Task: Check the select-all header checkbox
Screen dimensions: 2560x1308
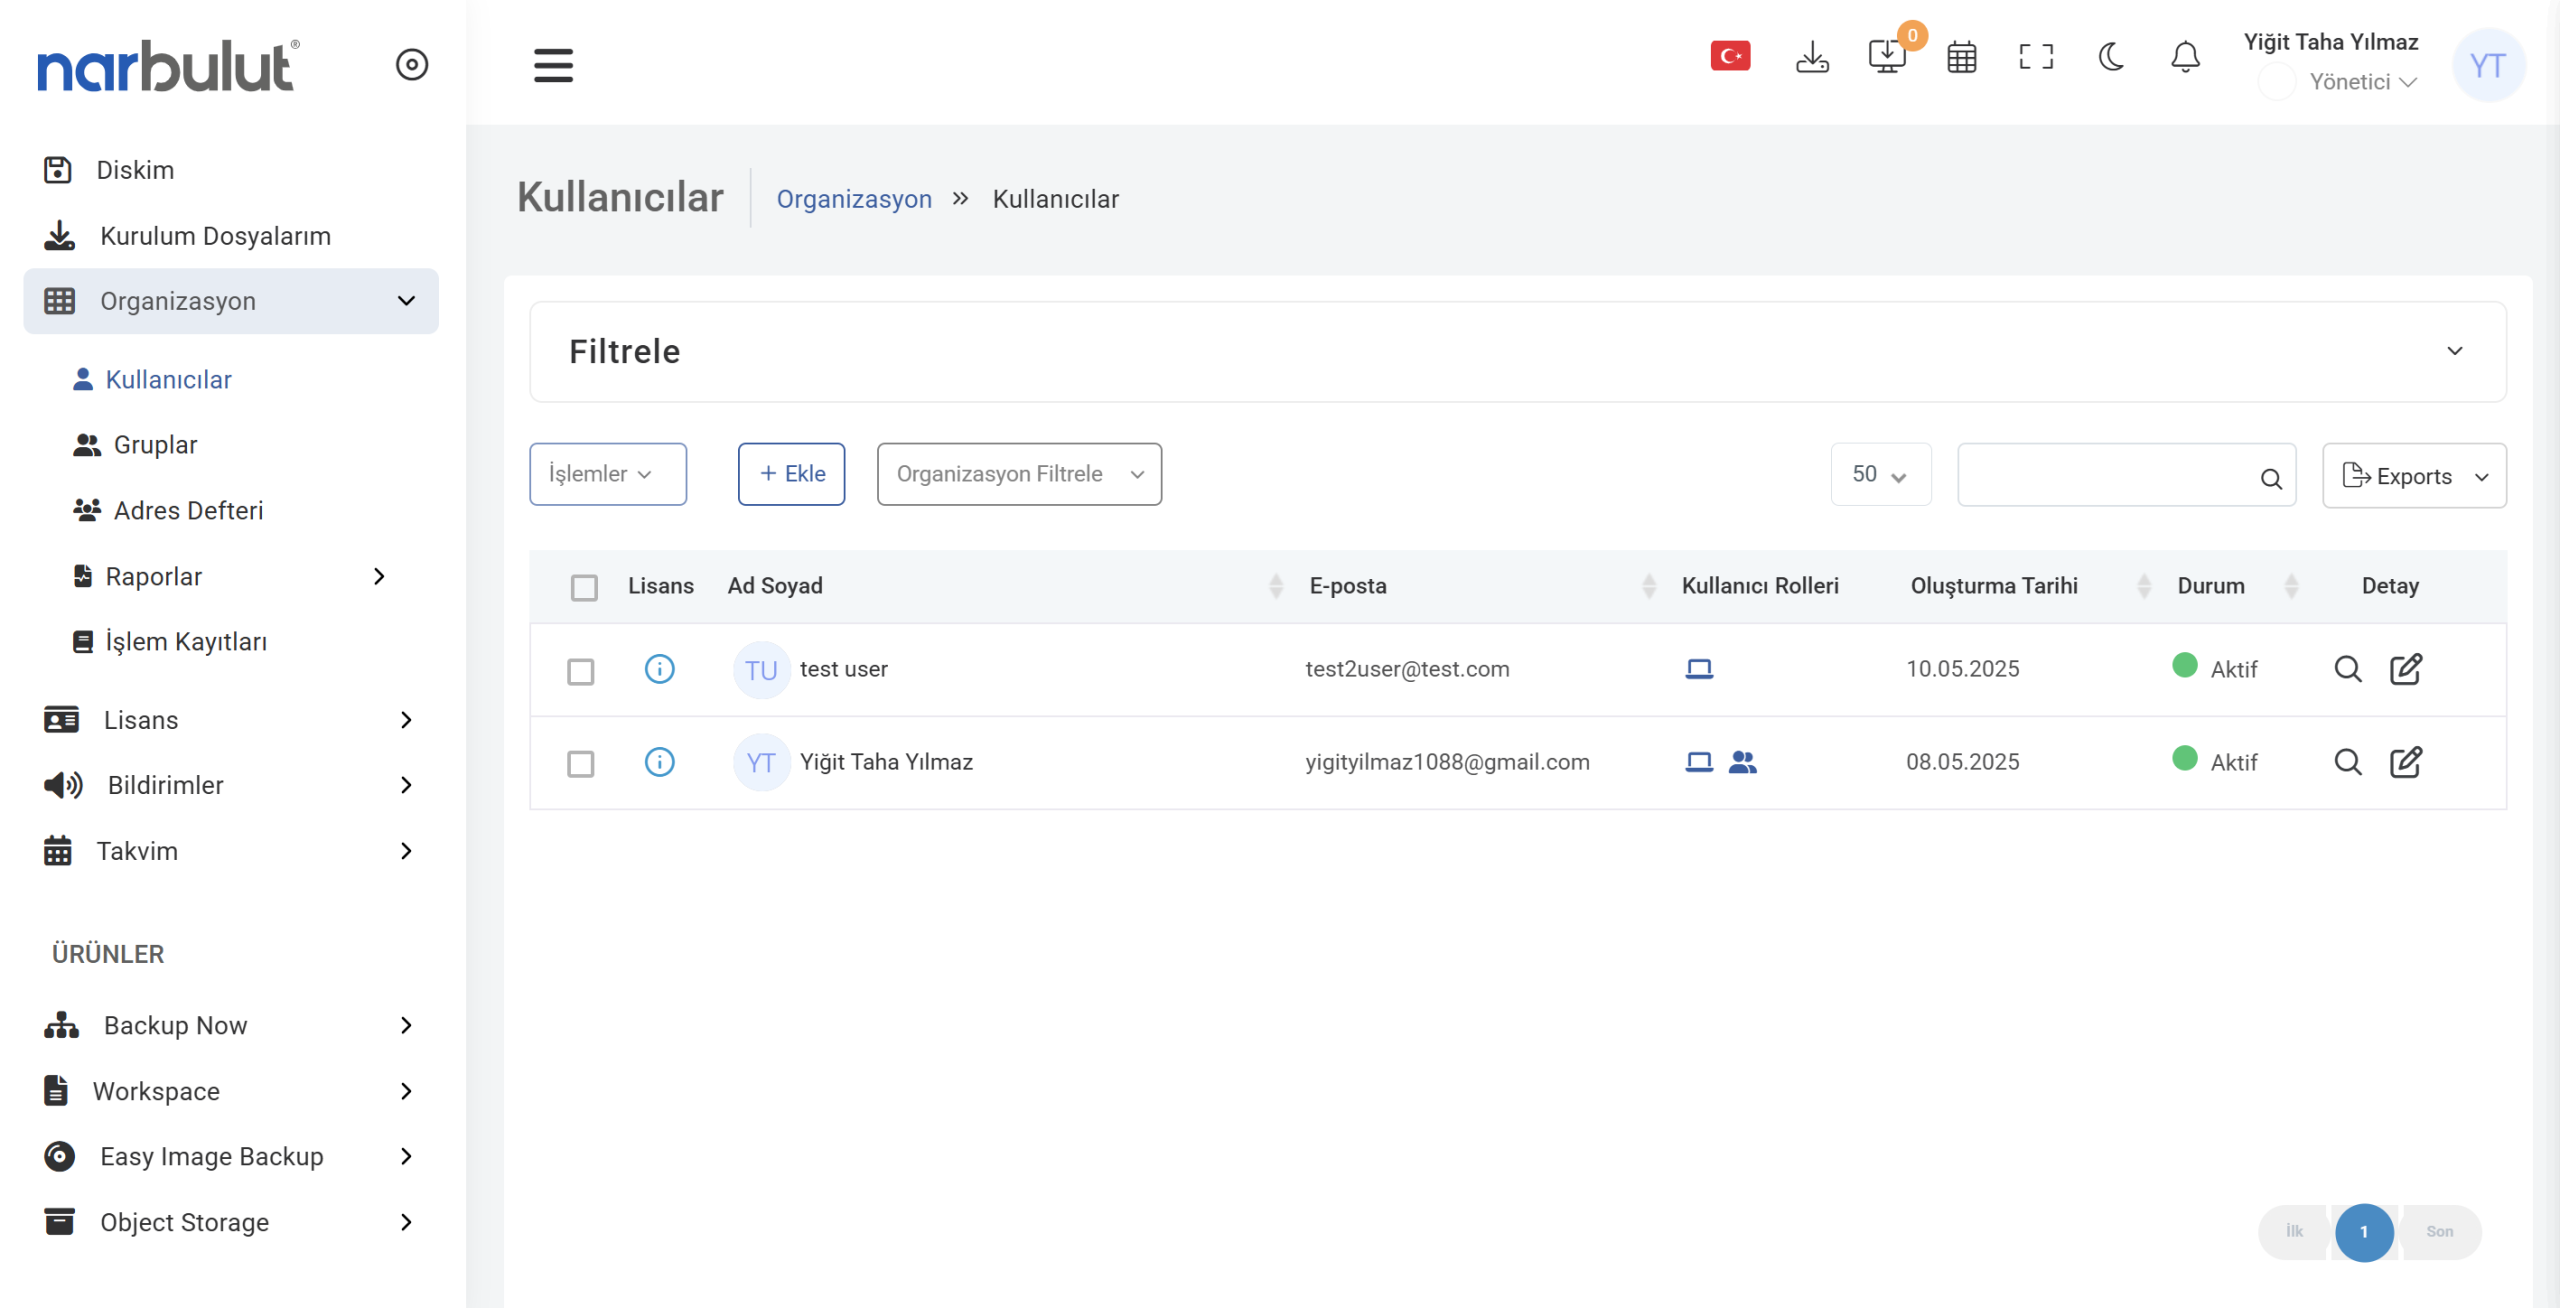Action: click(x=584, y=587)
